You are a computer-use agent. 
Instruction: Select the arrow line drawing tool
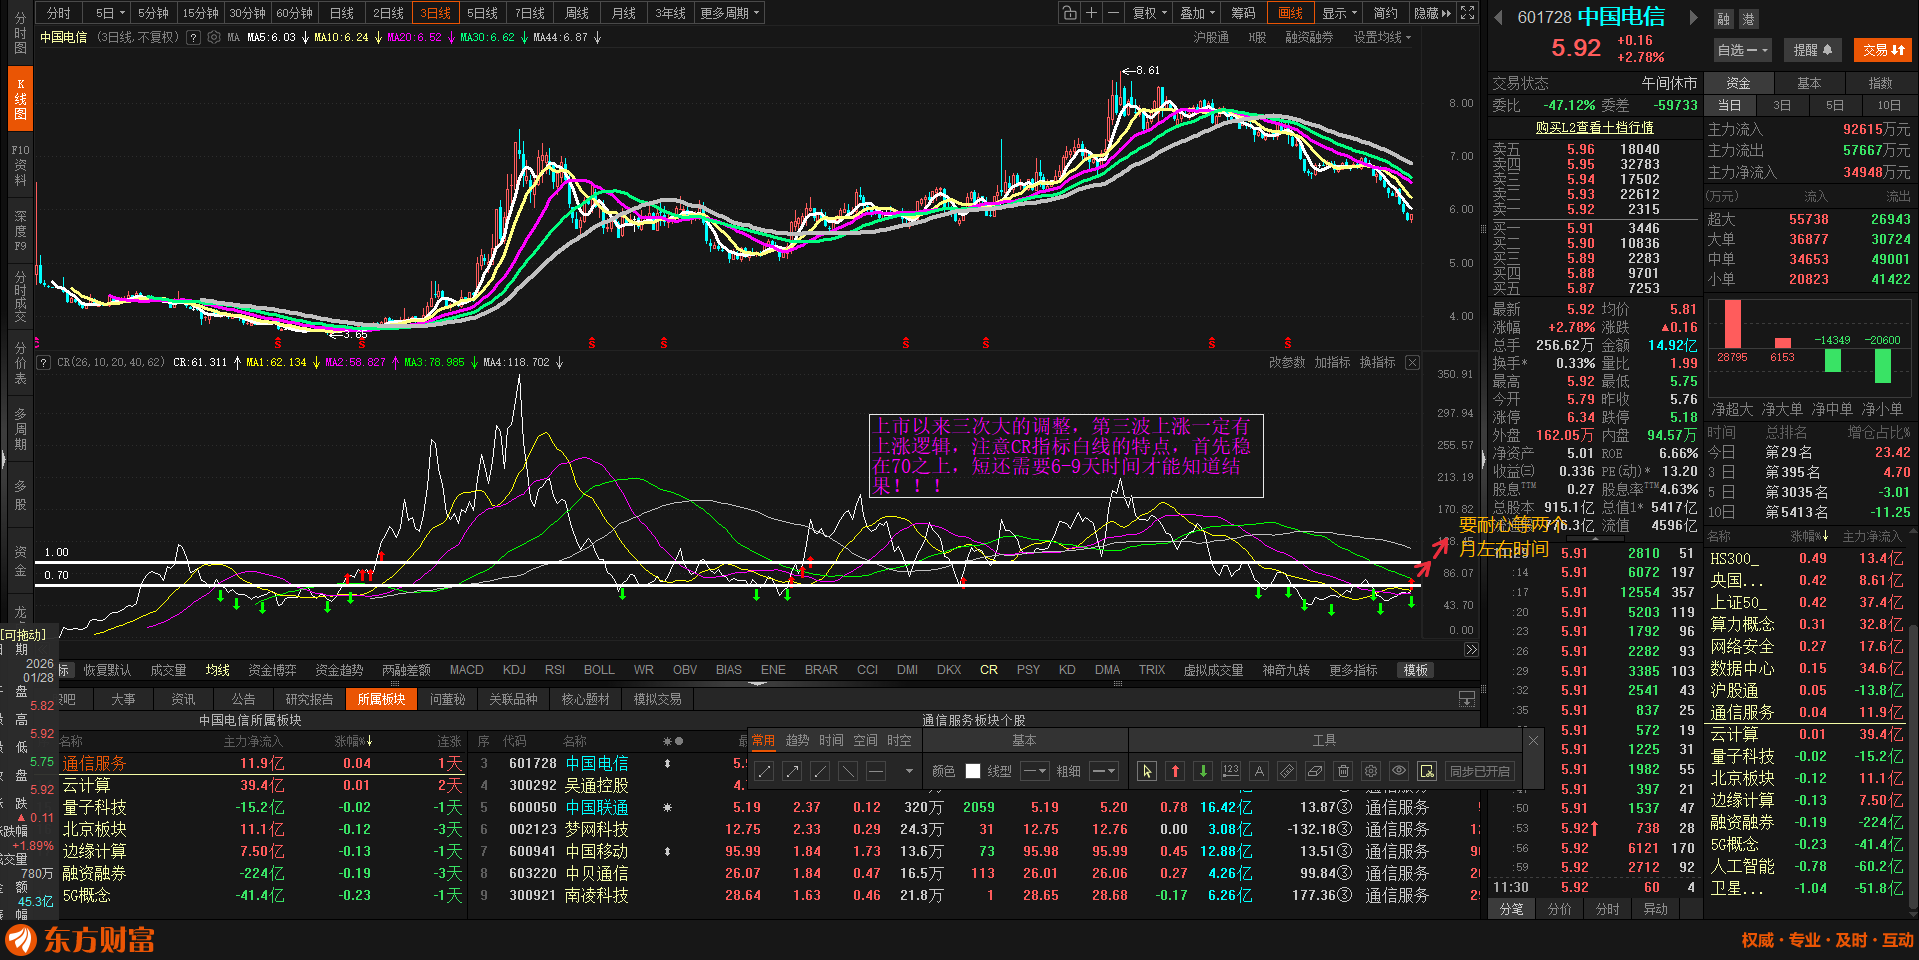pyautogui.click(x=792, y=771)
